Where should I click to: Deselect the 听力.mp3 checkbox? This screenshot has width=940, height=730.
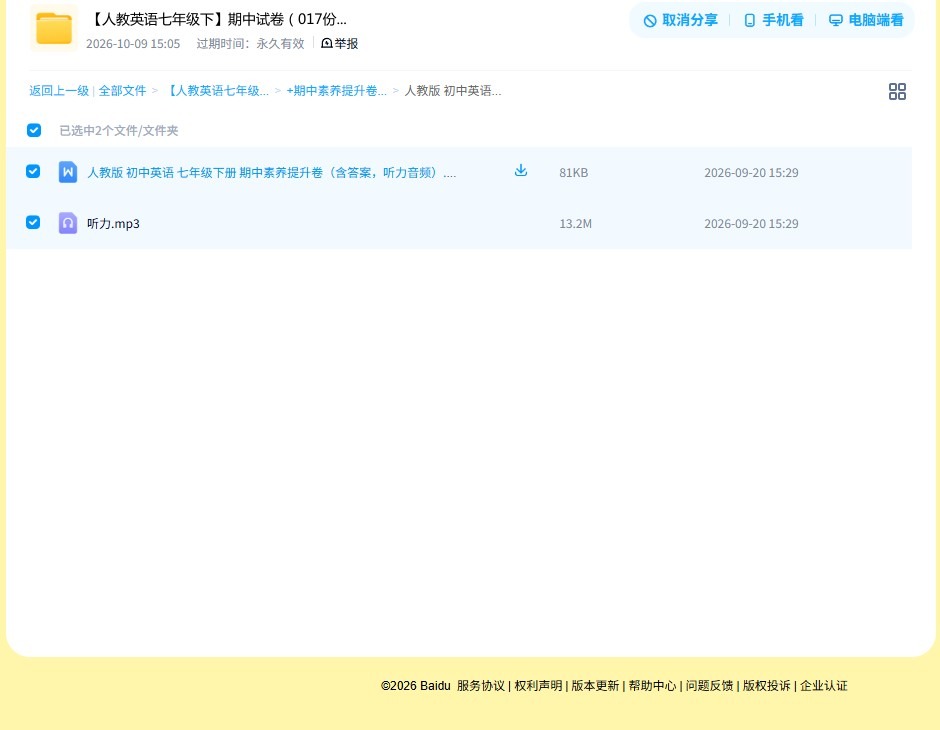(33, 222)
